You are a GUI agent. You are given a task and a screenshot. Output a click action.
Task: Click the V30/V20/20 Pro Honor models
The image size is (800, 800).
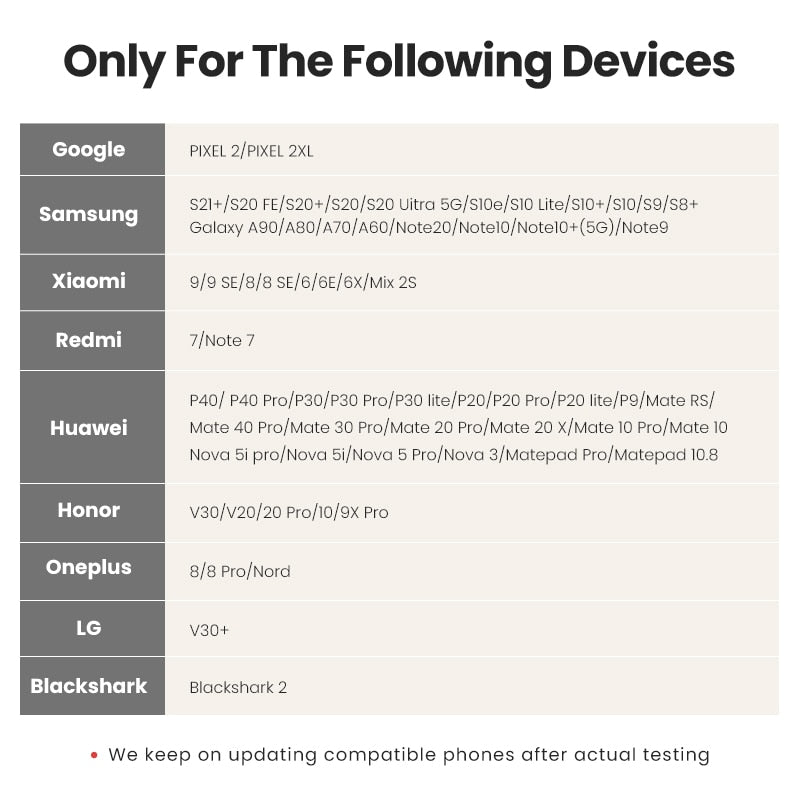click(x=289, y=512)
